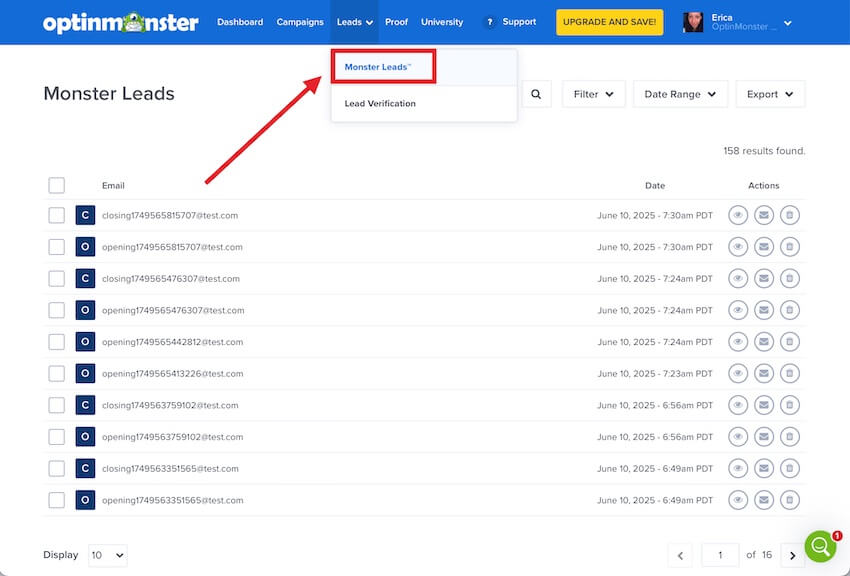Image resolution: width=850 pixels, height=576 pixels.
Task: Click the question mark next to Support
Action: click(x=487, y=21)
